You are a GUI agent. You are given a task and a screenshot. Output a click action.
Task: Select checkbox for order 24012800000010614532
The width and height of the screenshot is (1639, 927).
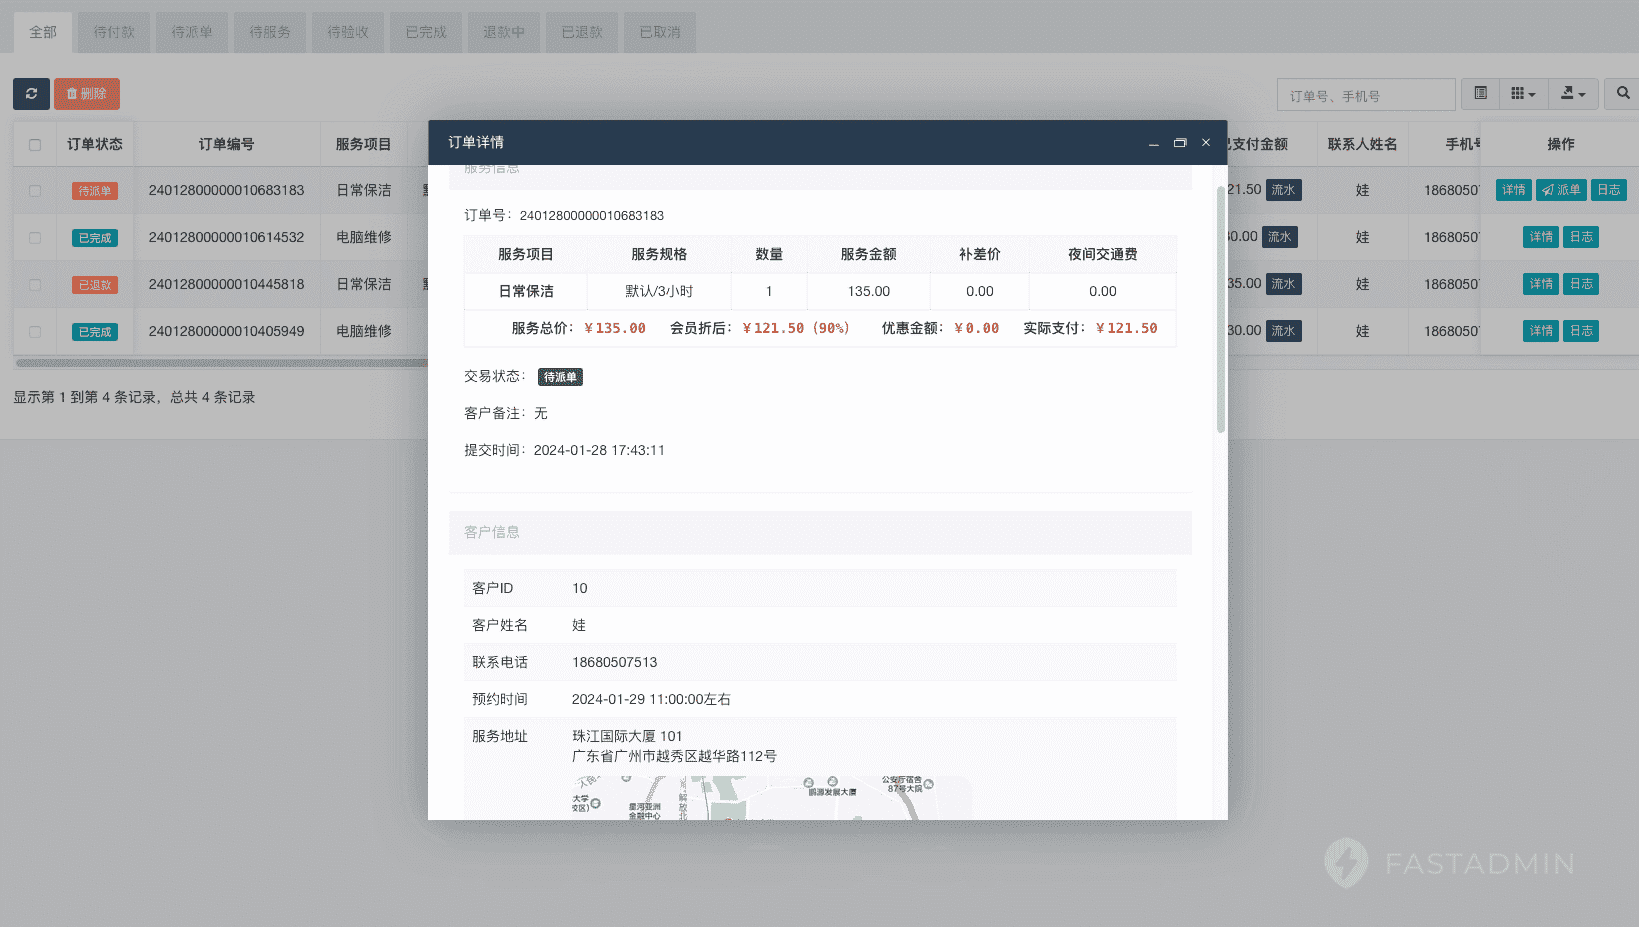point(35,238)
